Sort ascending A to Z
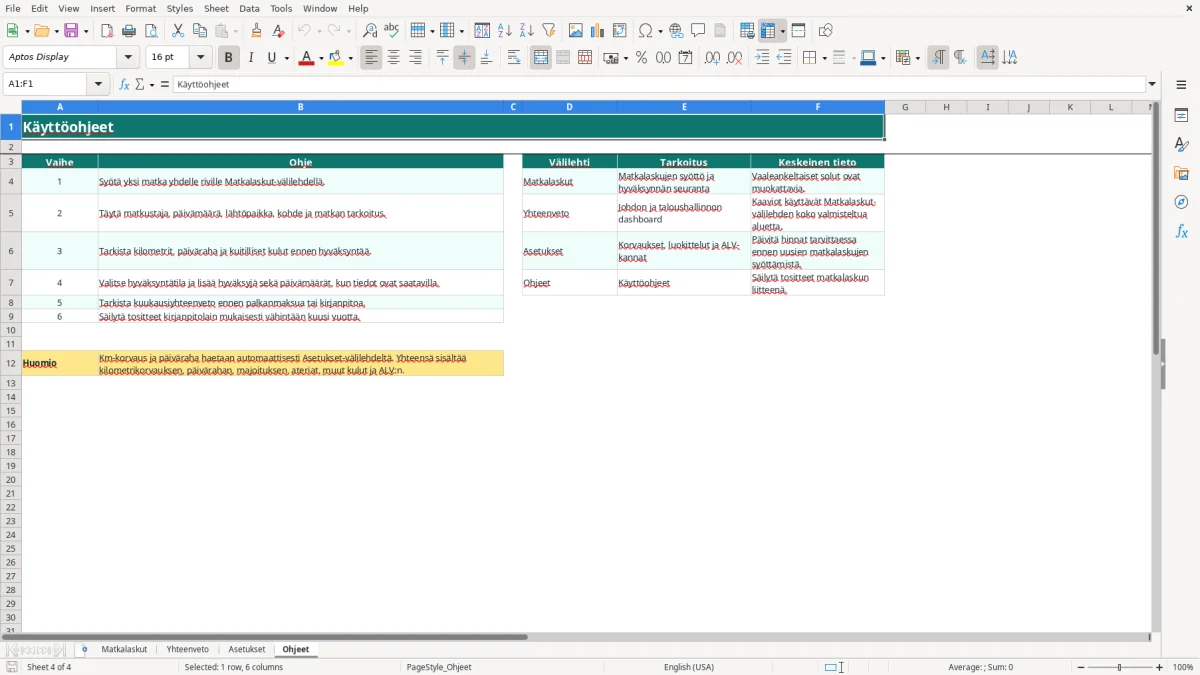This screenshot has height=675, width=1200. click(505, 31)
